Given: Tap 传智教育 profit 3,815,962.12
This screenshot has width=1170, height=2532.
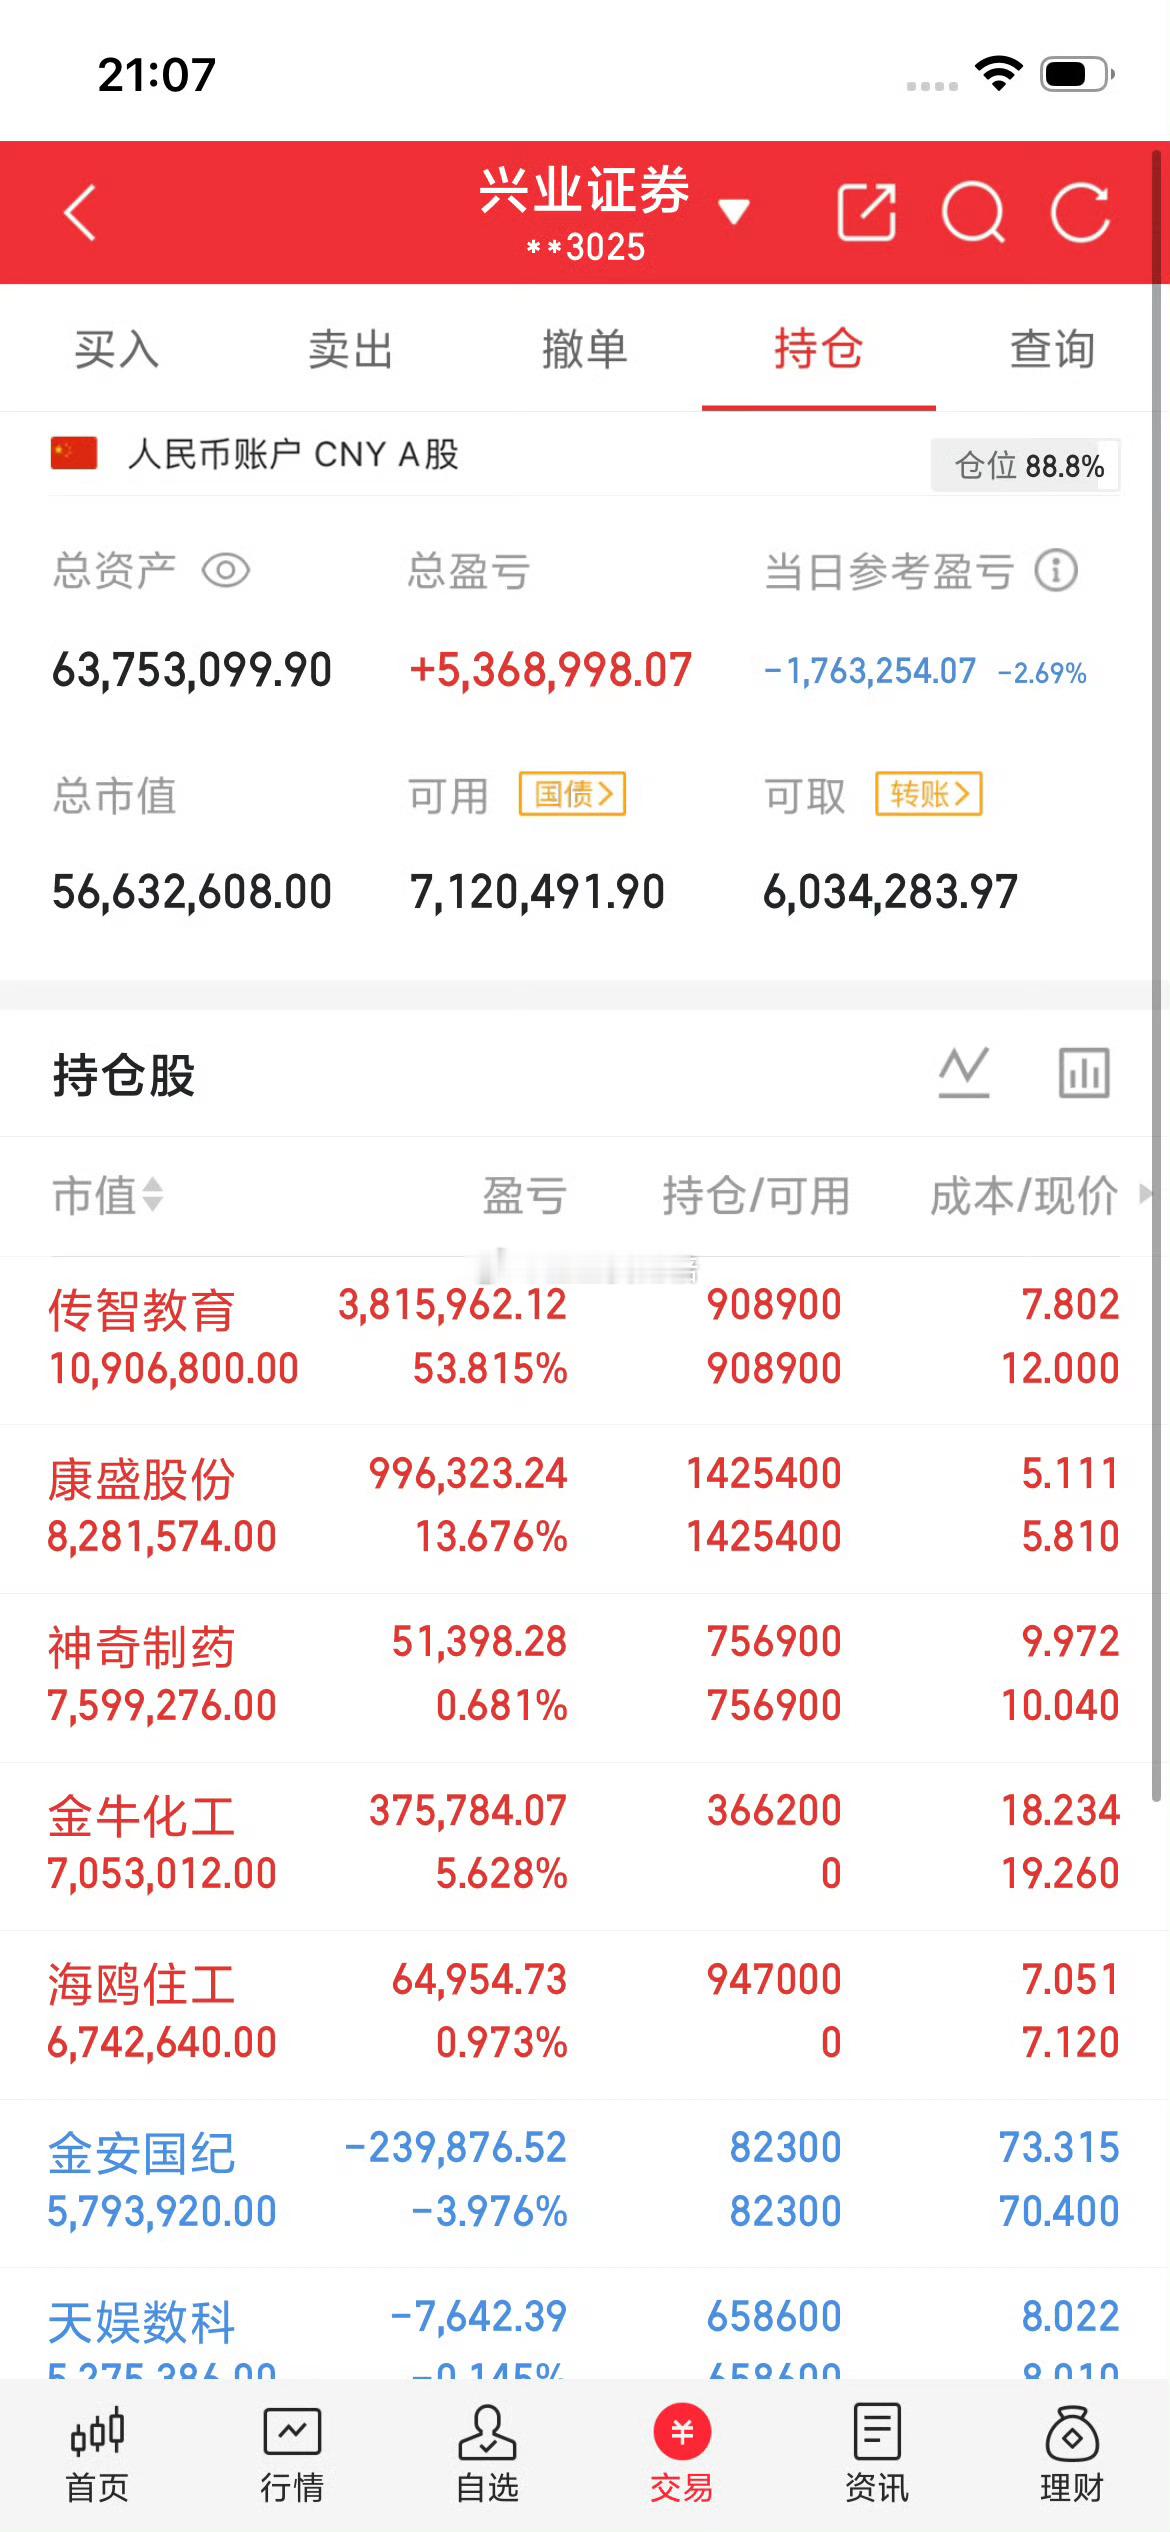Looking at the screenshot, I should pos(453,1305).
